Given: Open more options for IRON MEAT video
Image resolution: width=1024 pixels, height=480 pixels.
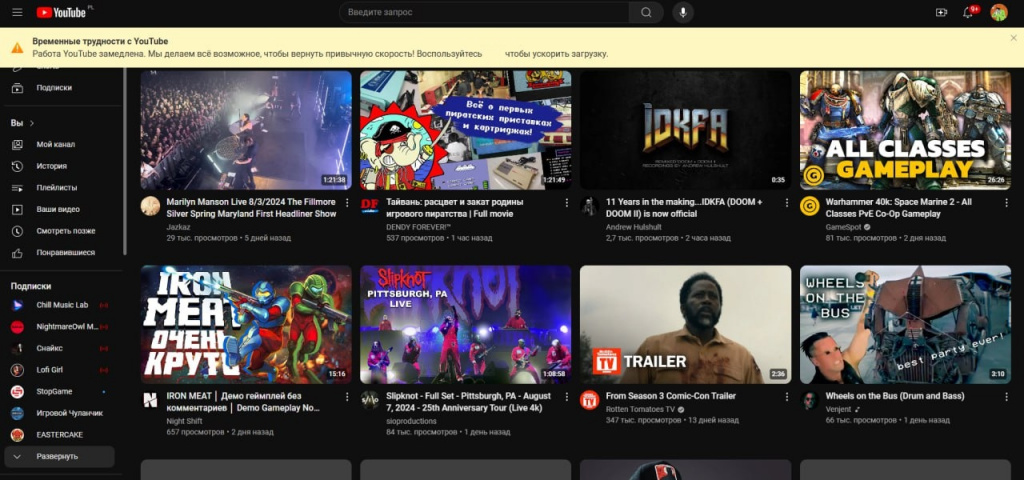Looking at the screenshot, I should 347,397.
